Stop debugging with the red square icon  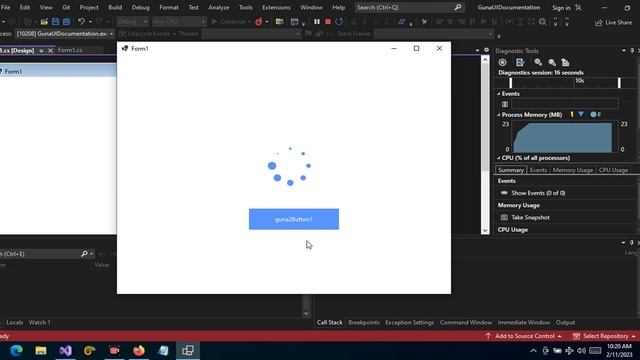[328, 22]
